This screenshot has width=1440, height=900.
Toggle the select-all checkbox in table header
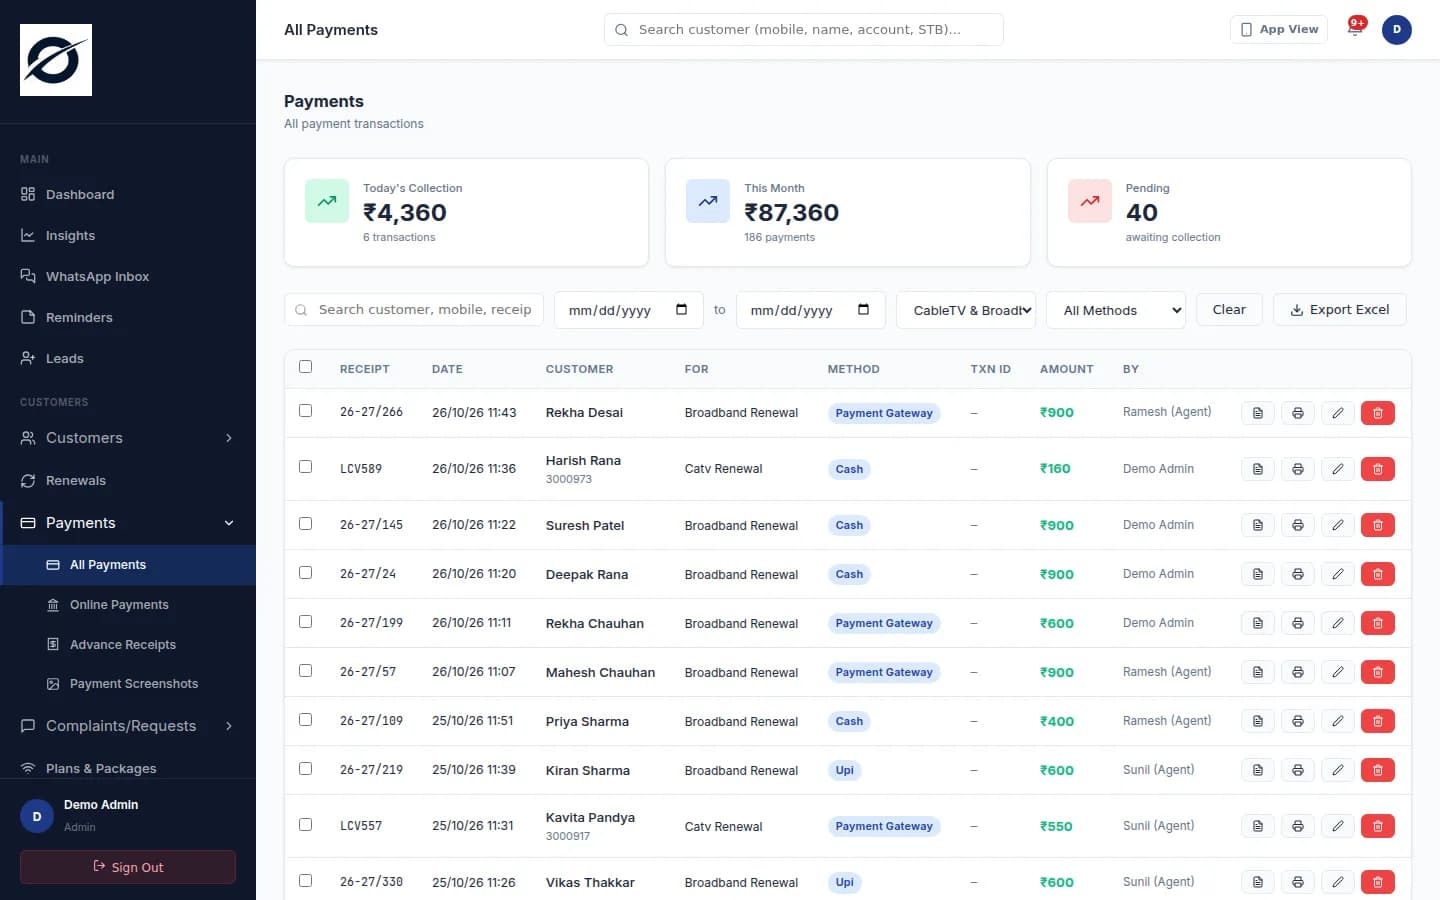pyautogui.click(x=306, y=367)
